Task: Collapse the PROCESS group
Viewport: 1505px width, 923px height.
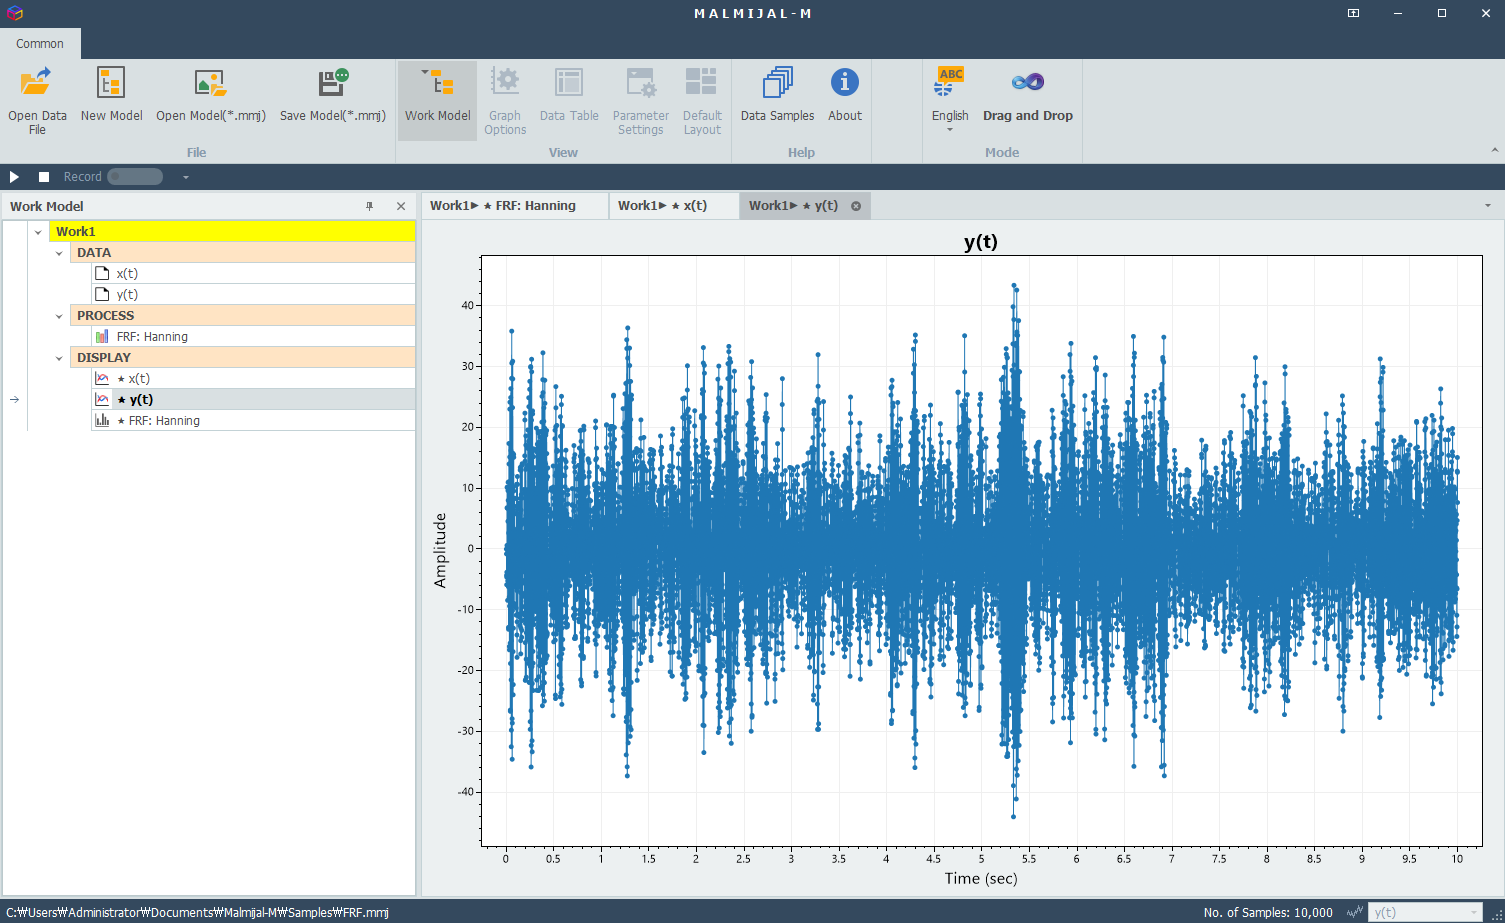Action: (59, 316)
